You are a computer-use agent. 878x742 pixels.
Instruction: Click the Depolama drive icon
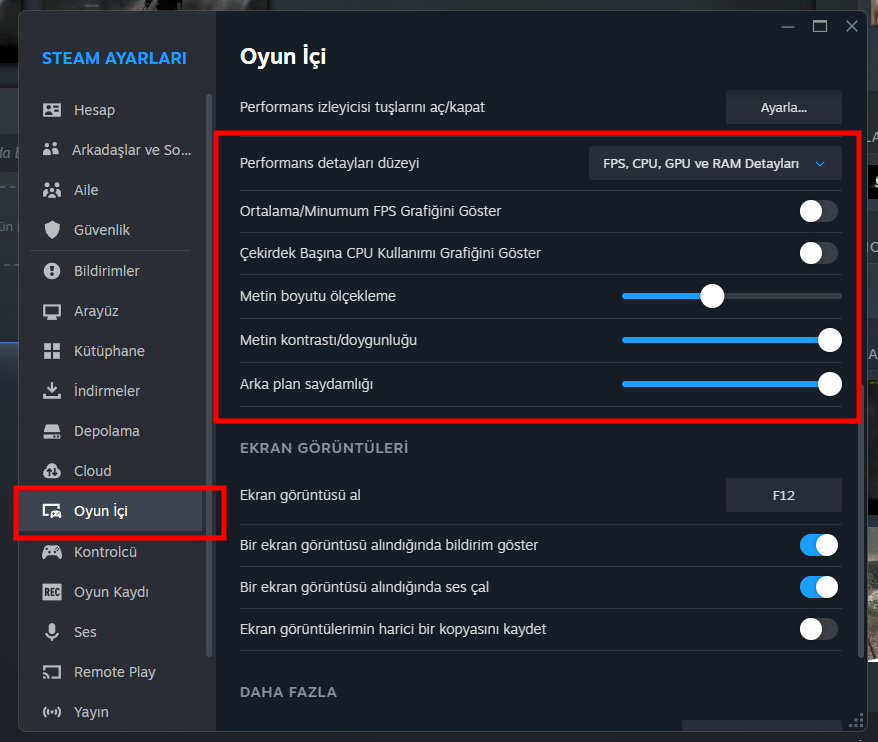pos(52,431)
